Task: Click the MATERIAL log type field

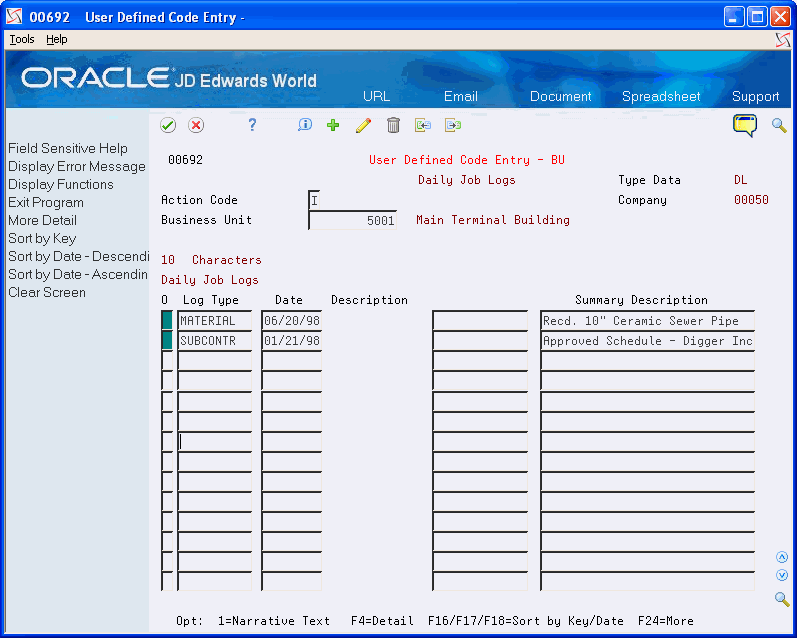Action: point(214,321)
